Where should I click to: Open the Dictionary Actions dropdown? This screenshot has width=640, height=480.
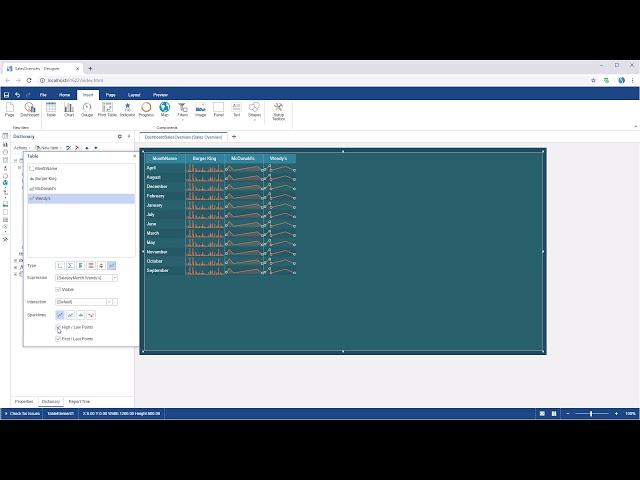click(x=22, y=148)
